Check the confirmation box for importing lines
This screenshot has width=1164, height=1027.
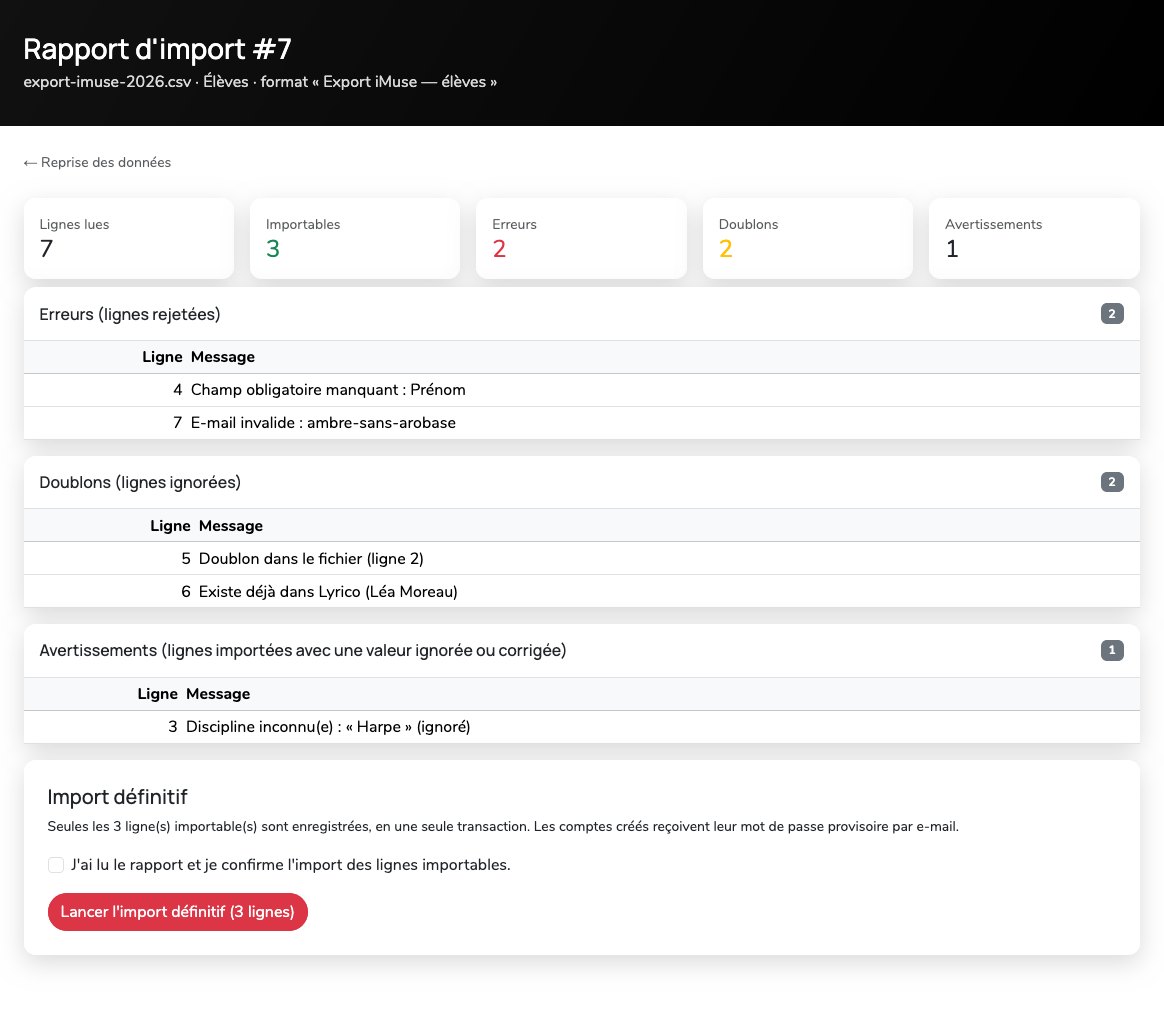point(56,864)
